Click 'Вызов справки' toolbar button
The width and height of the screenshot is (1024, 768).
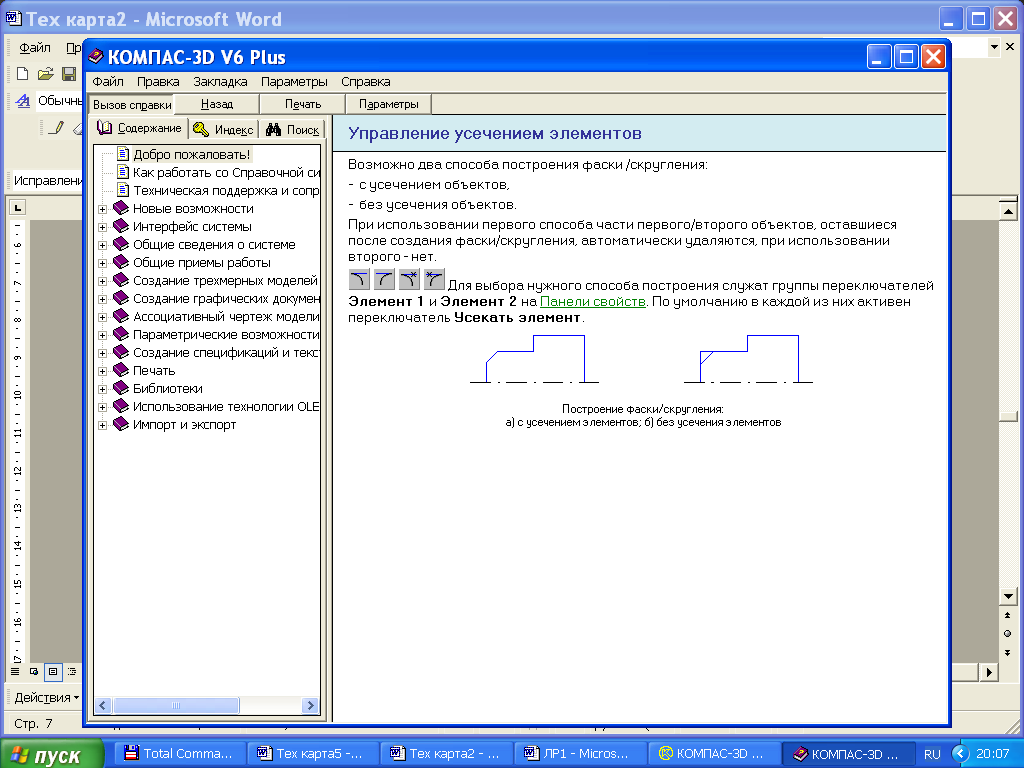pos(132,104)
